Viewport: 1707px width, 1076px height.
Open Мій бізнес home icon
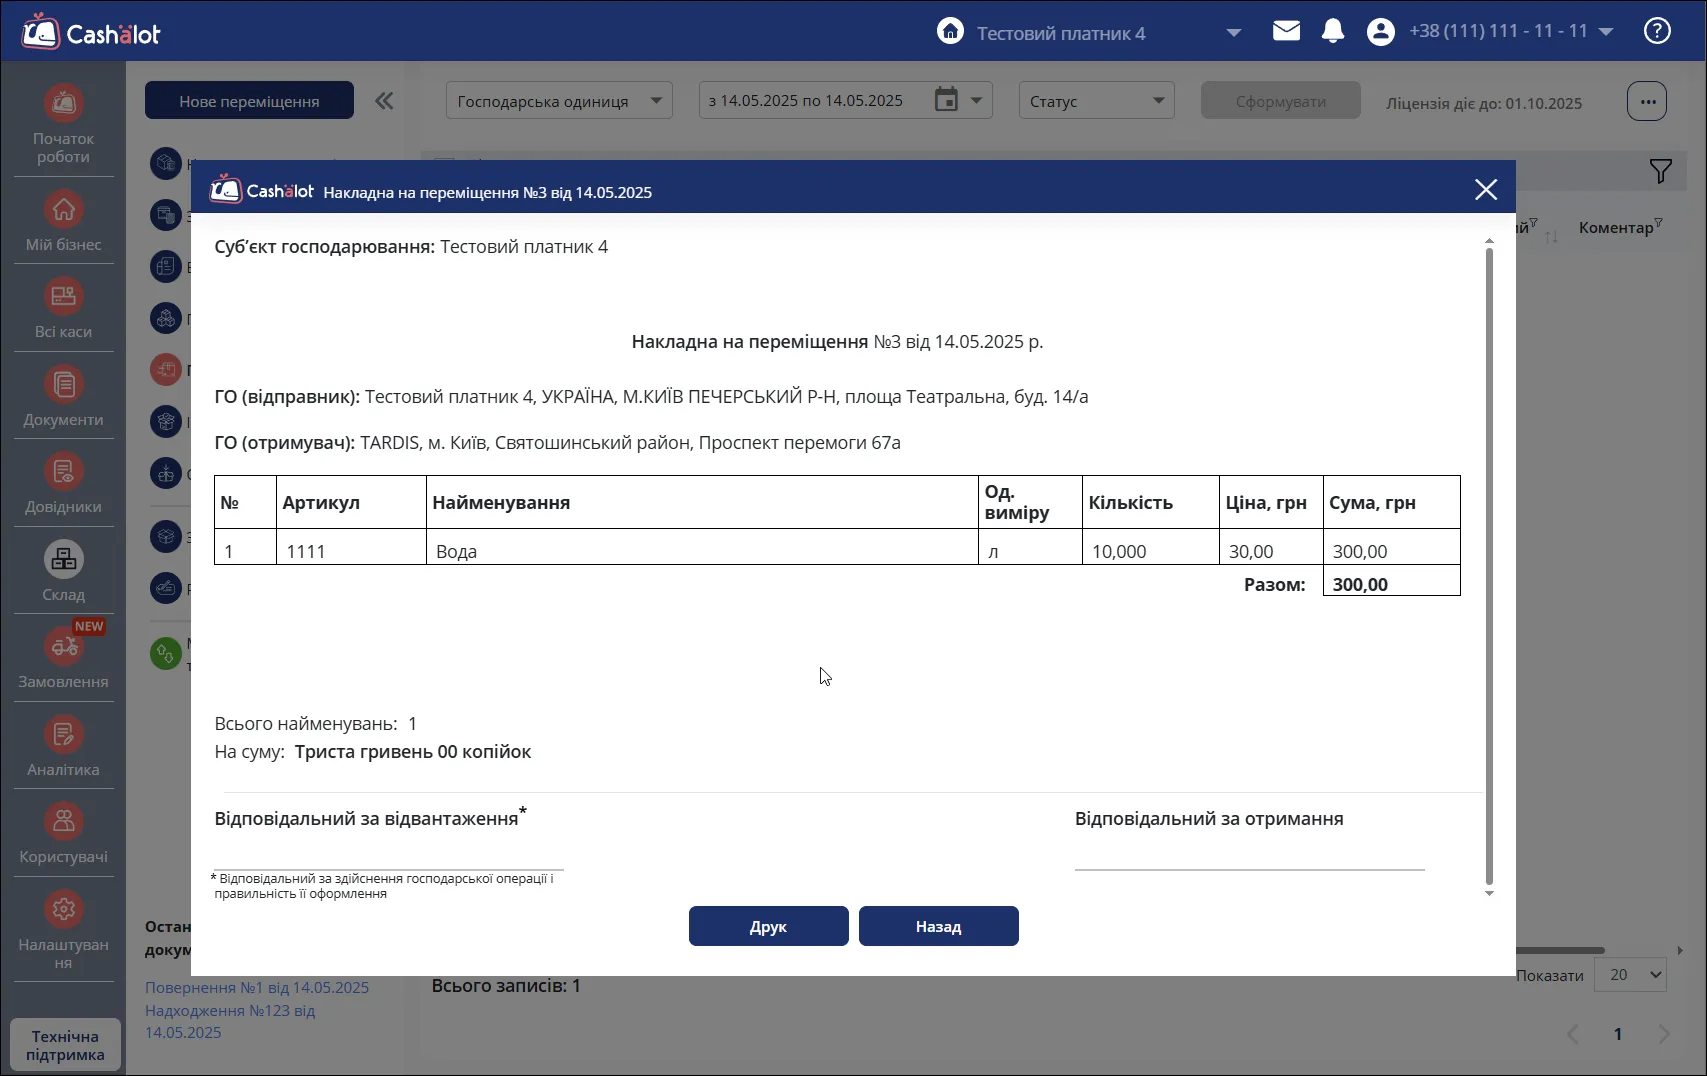(63, 209)
